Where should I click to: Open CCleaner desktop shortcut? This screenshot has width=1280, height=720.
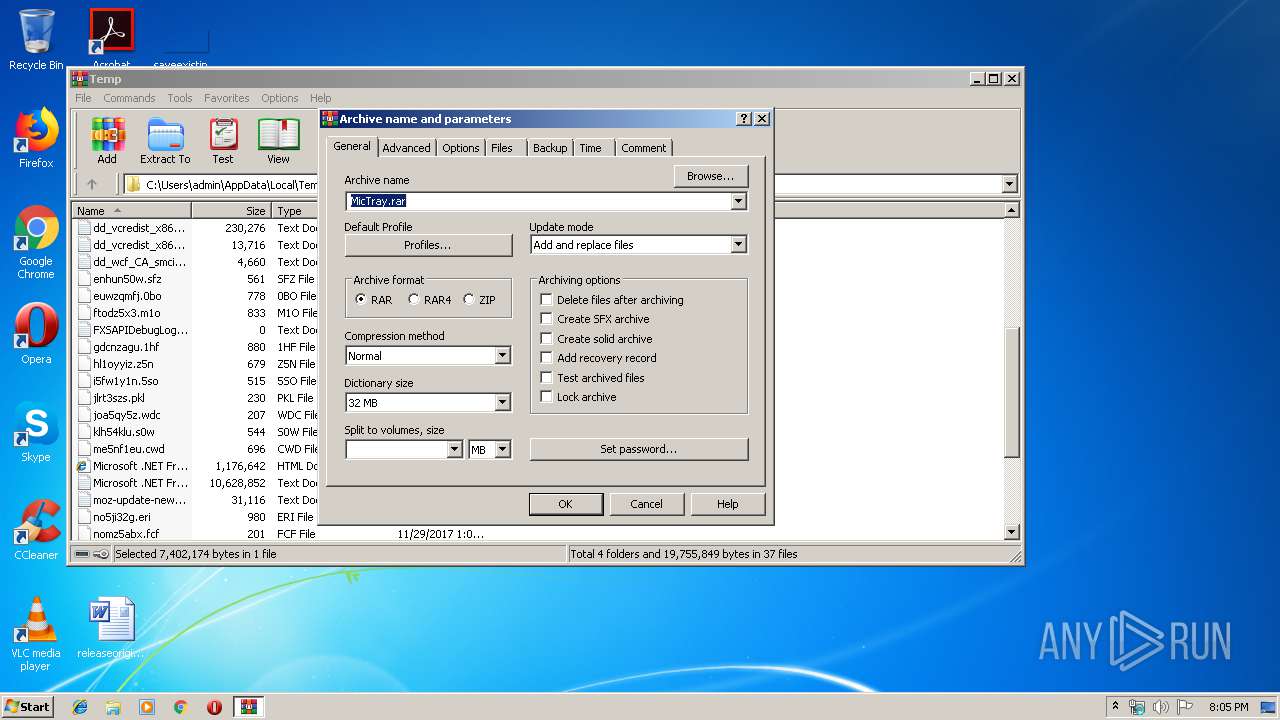point(36,530)
